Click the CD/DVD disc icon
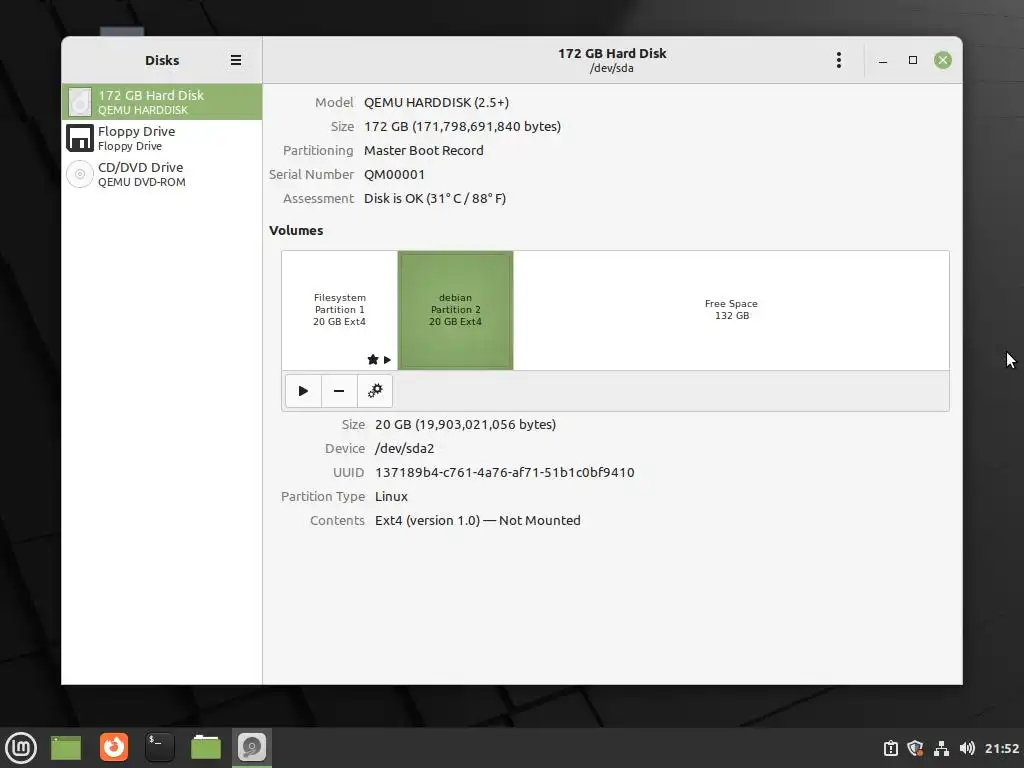Screen dimensions: 1024x768 point(80,174)
